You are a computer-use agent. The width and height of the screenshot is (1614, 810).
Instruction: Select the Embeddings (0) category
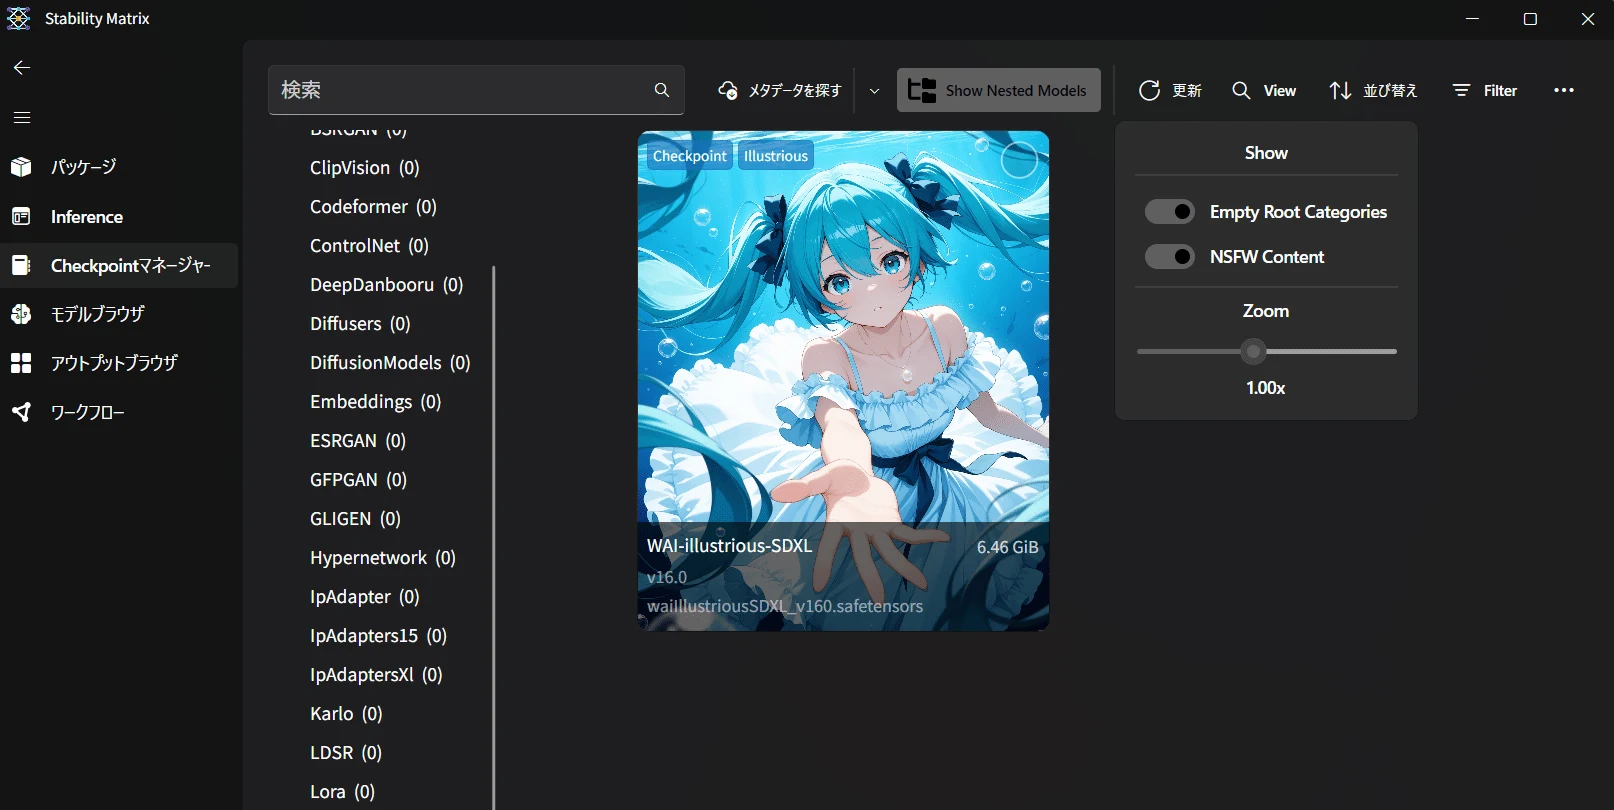click(375, 401)
